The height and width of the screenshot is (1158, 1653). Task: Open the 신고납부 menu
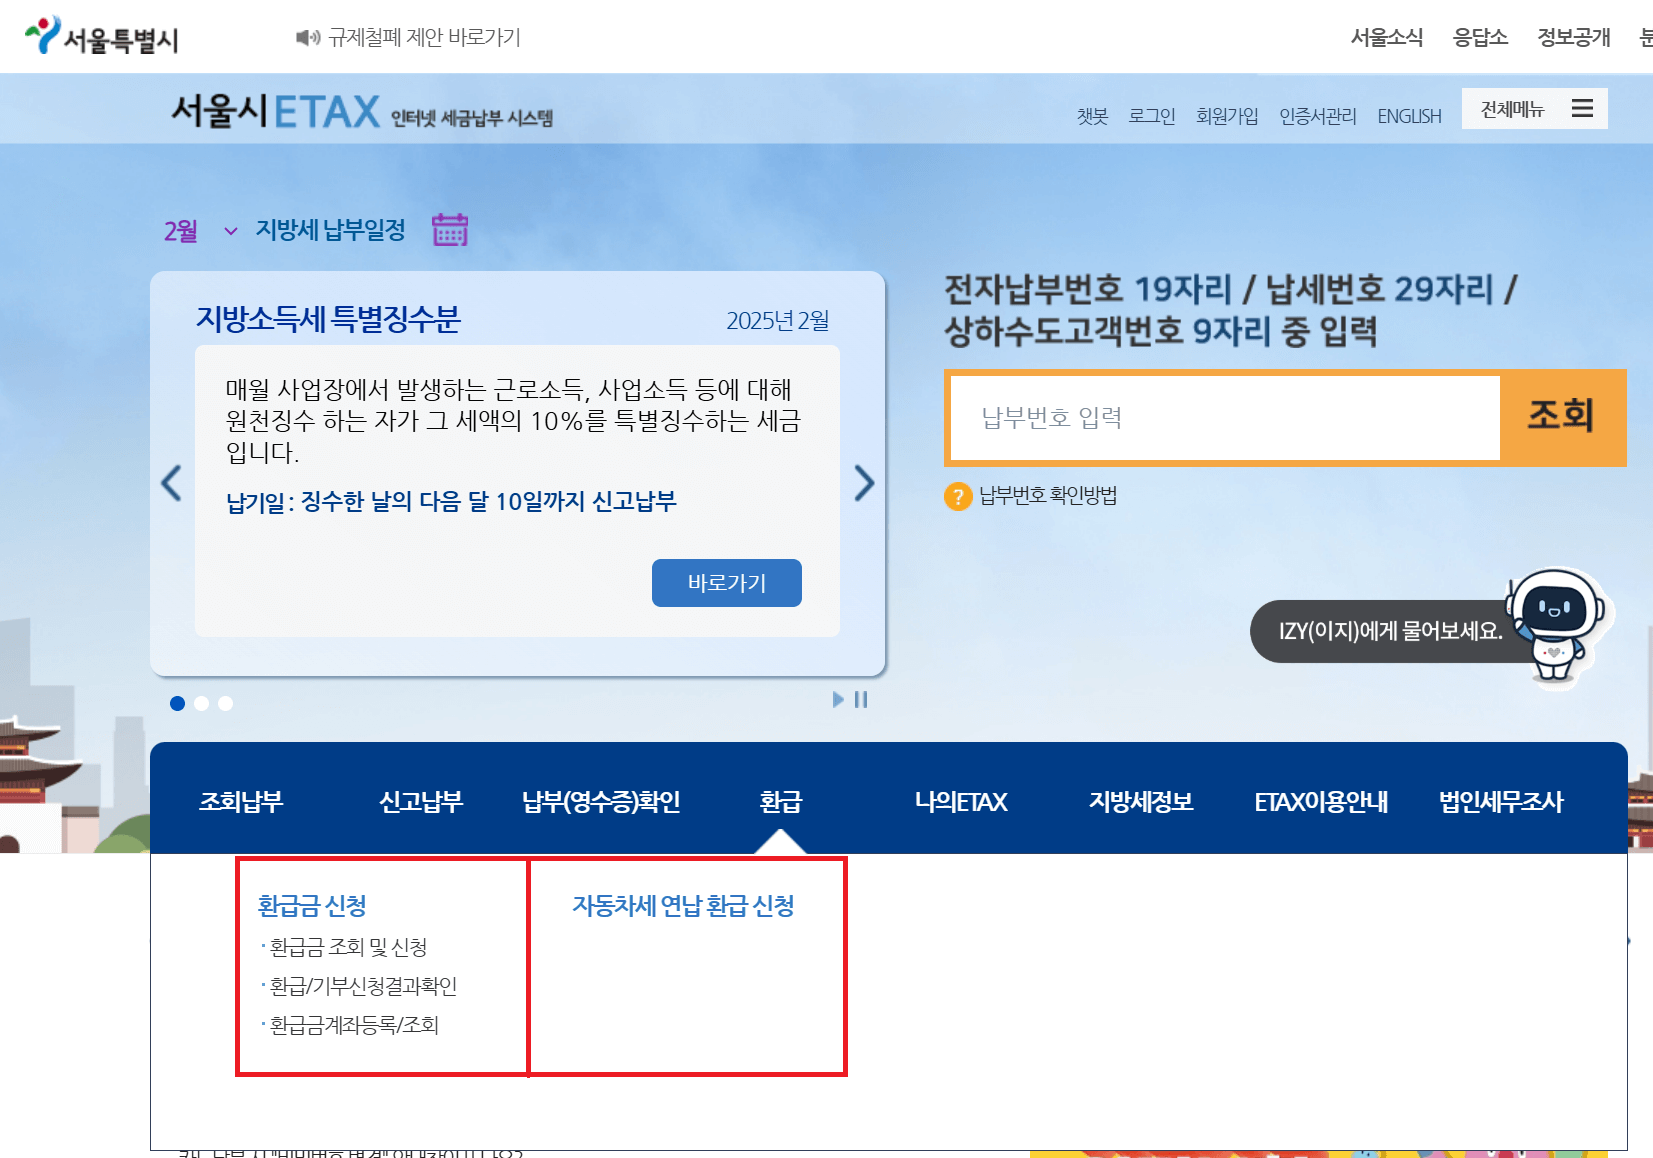pos(421,801)
